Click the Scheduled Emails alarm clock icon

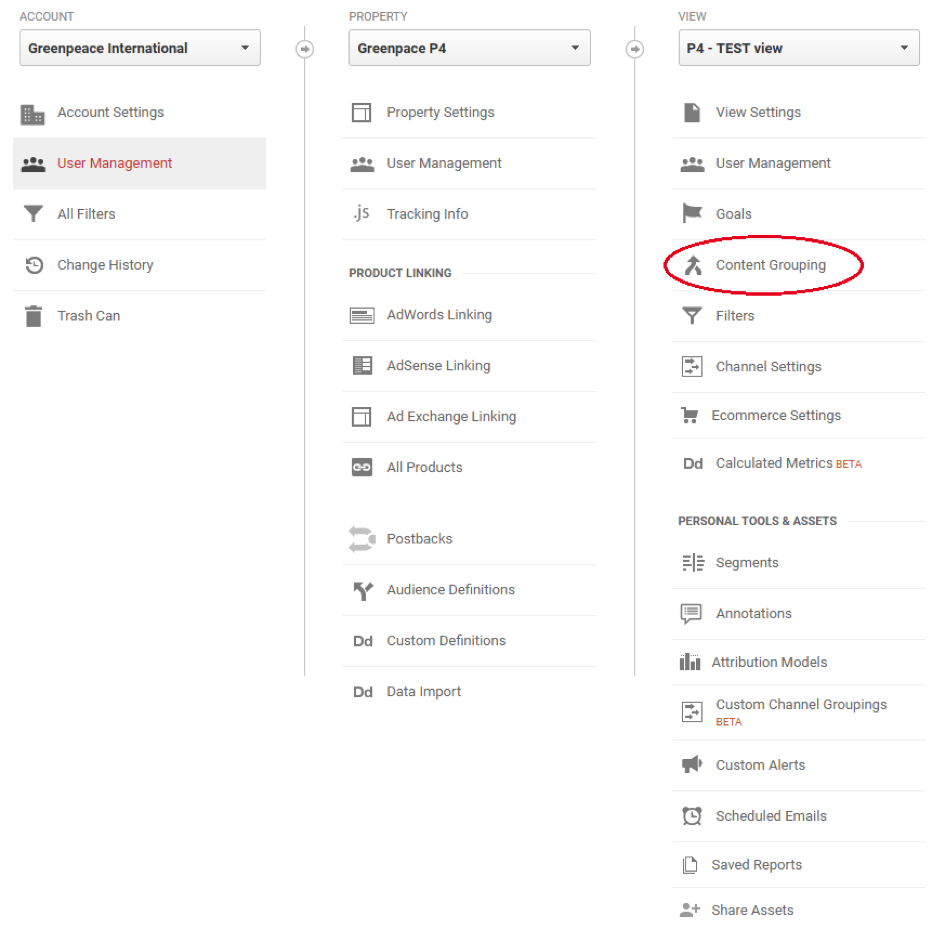pyautogui.click(x=692, y=816)
